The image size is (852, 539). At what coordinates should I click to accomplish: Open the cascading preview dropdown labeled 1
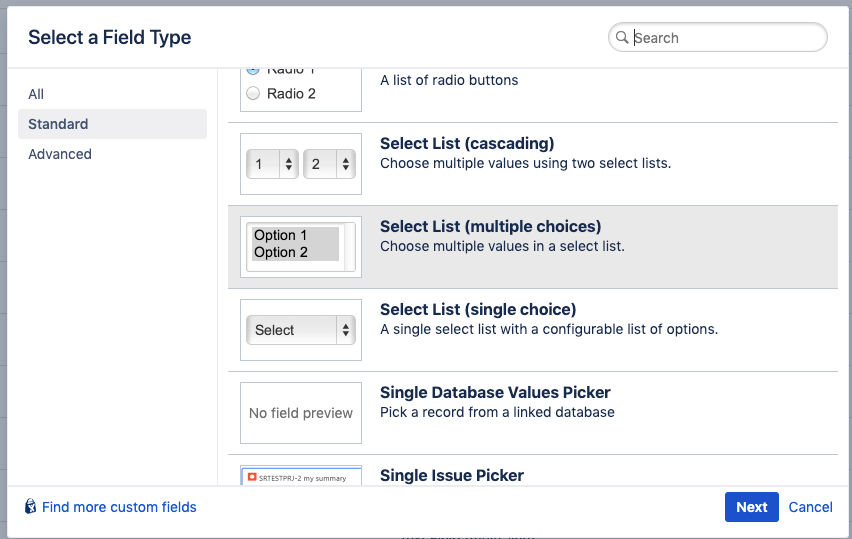tap(272, 164)
